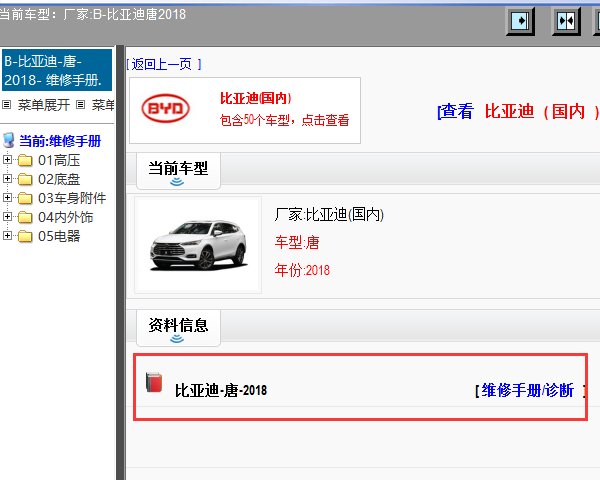600x480 pixels.
Task: Click the 车型:唐 text
Action: click(297, 242)
